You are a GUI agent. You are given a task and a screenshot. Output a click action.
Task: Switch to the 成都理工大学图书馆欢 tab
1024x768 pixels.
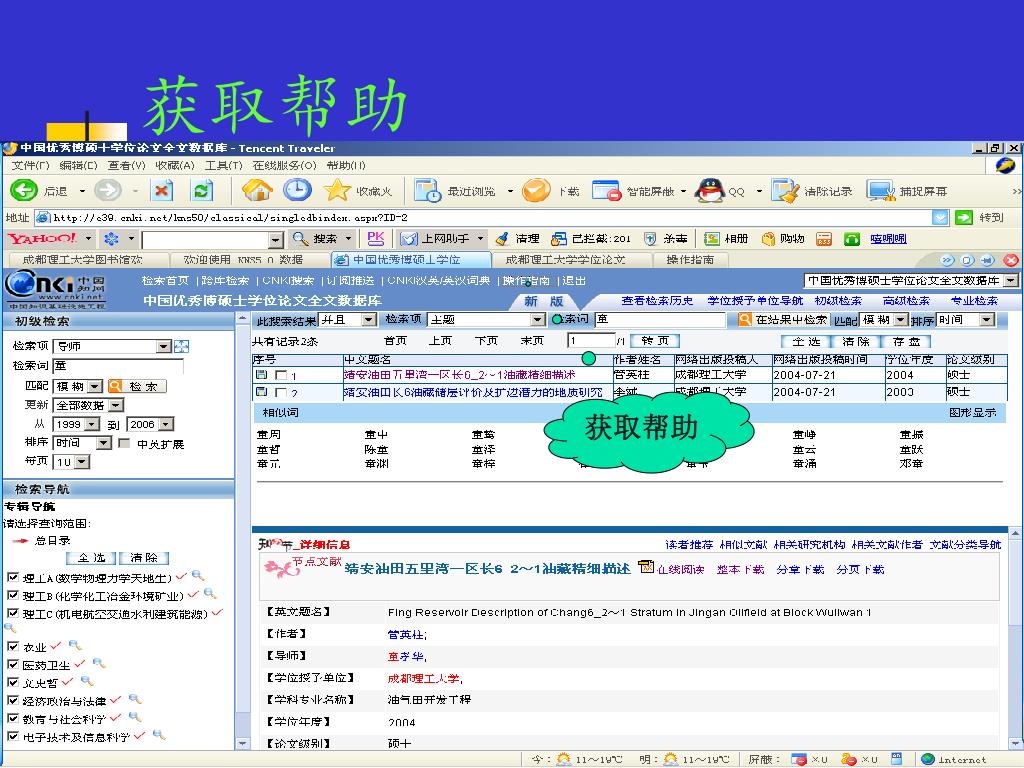[x=86, y=260]
